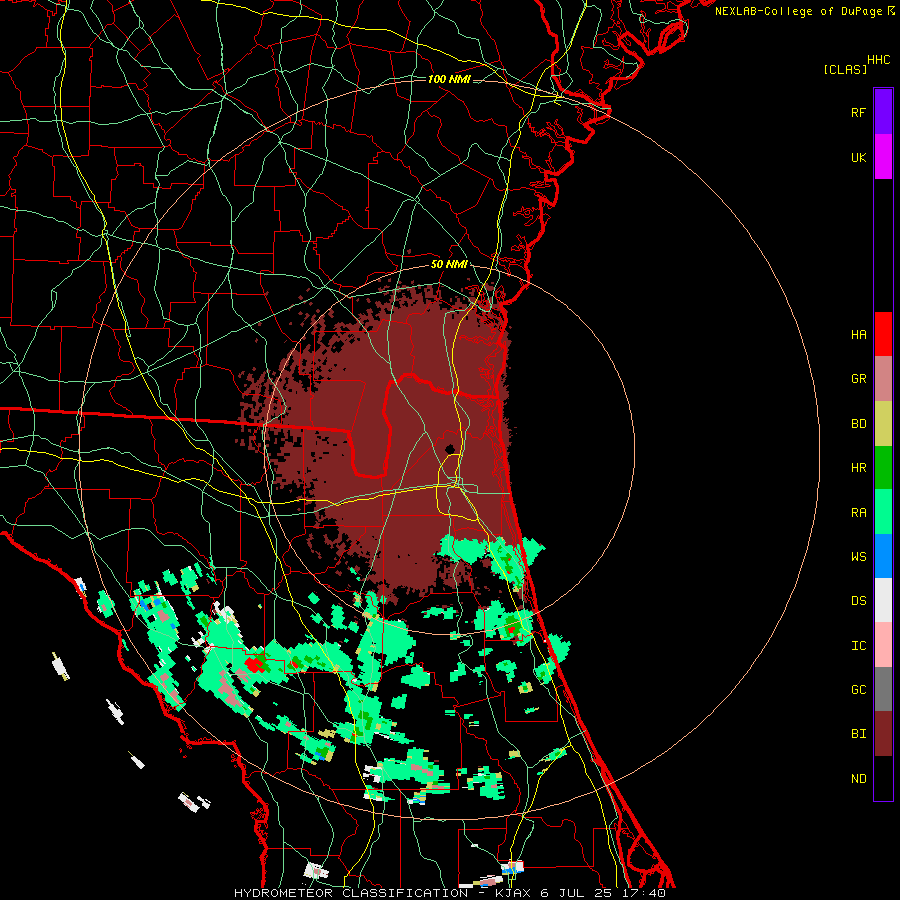900x900 pixels.
Task: Select the GR pink legend swatch
Action: coord(883,379)
